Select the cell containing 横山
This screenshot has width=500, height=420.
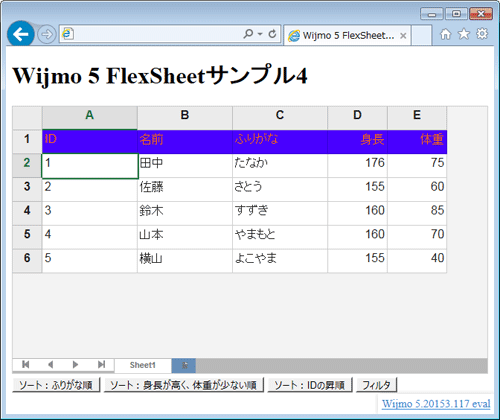point(185,261)
